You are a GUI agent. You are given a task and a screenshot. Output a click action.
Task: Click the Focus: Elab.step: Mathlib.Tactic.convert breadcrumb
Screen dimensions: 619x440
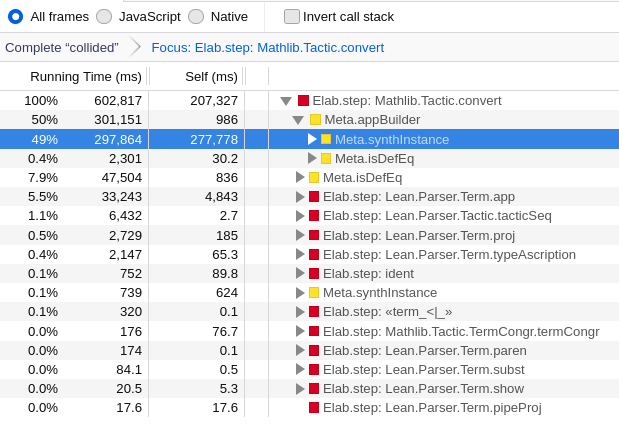tap(268, 48)
